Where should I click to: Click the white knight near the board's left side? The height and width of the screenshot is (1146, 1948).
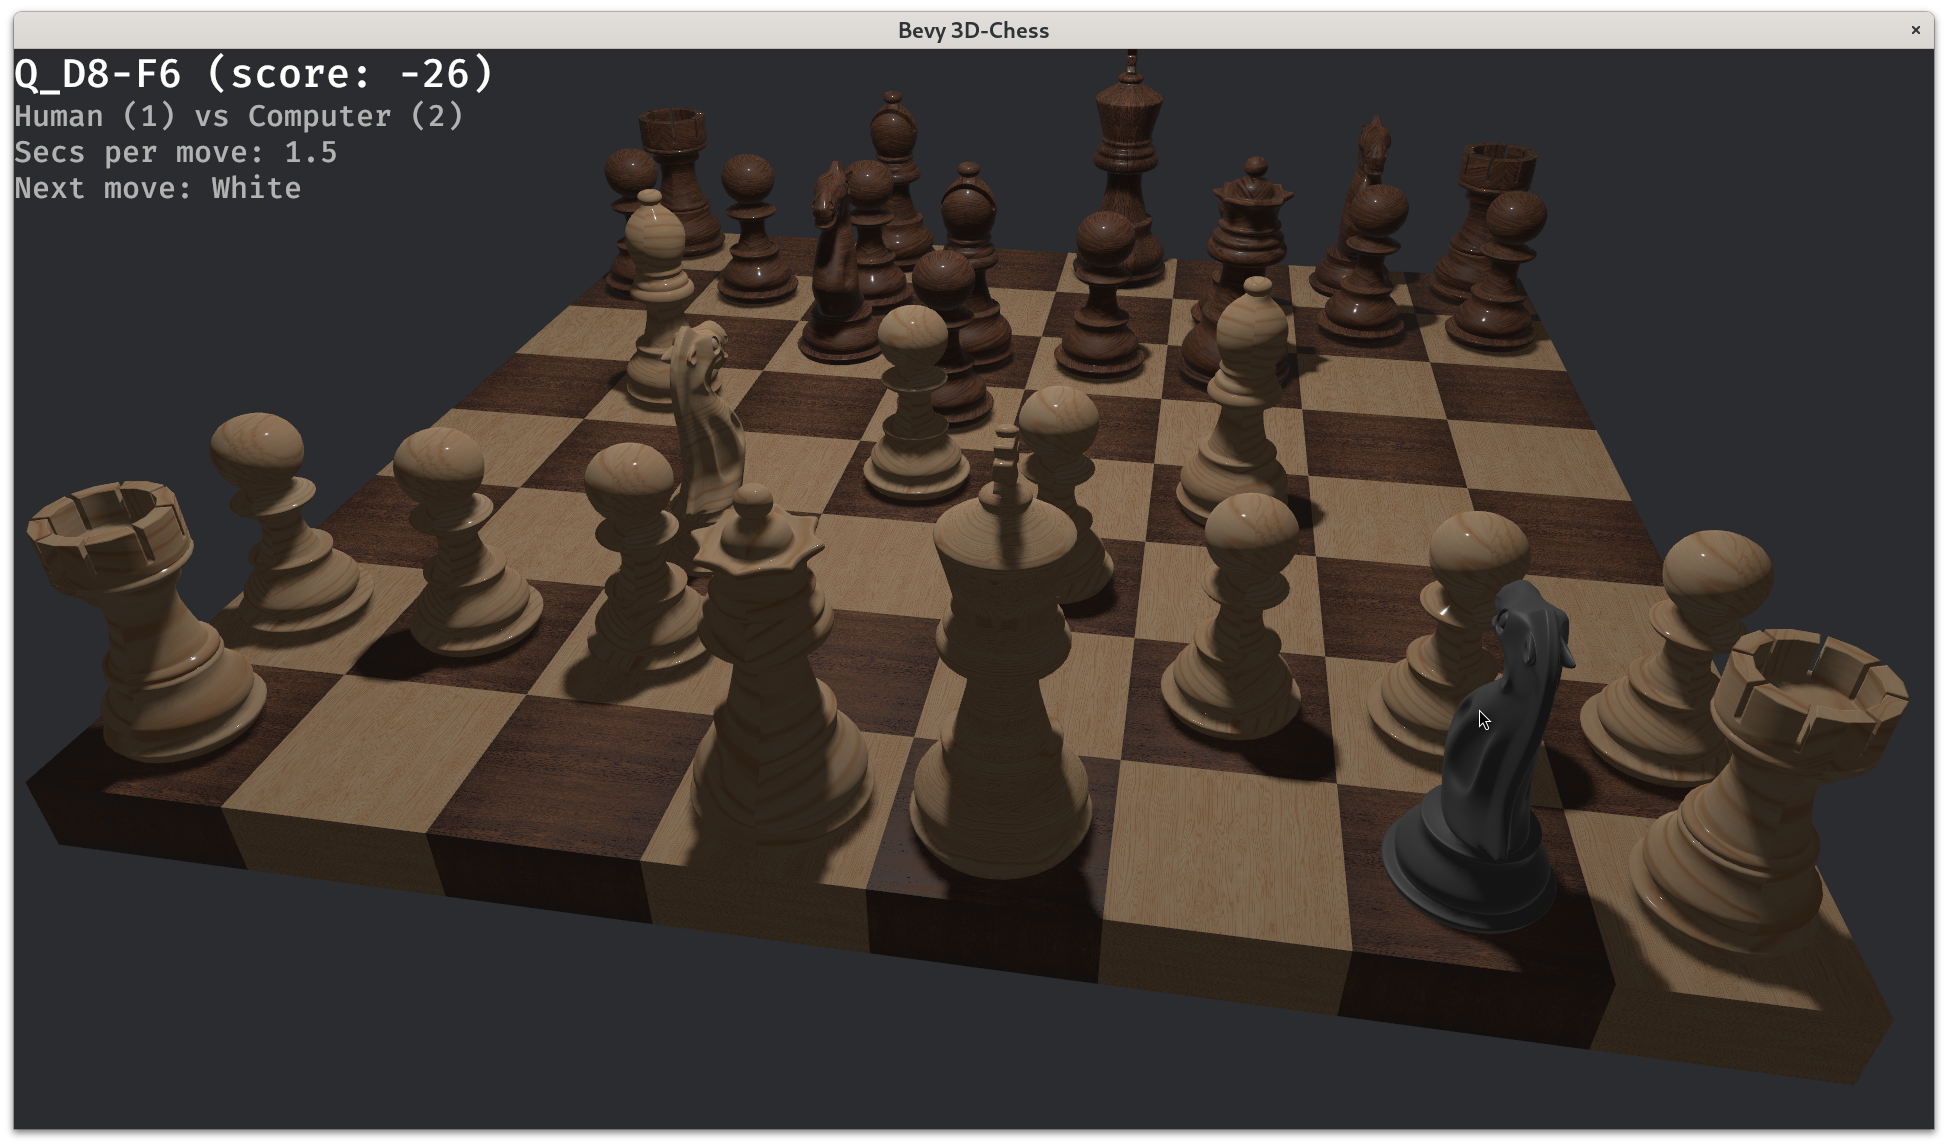(708, 420)
